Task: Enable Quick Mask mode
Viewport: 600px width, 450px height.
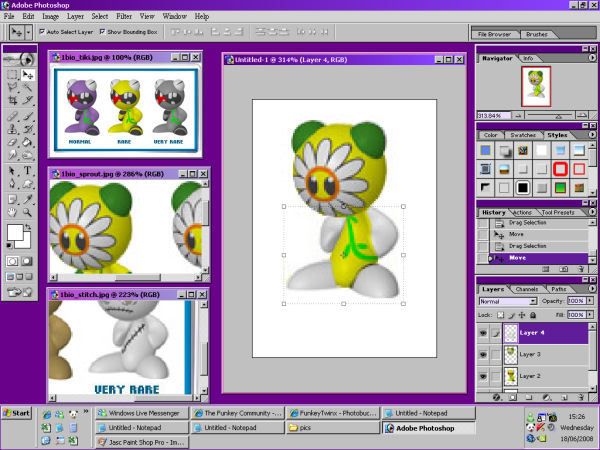Action: tap(27, 261)
